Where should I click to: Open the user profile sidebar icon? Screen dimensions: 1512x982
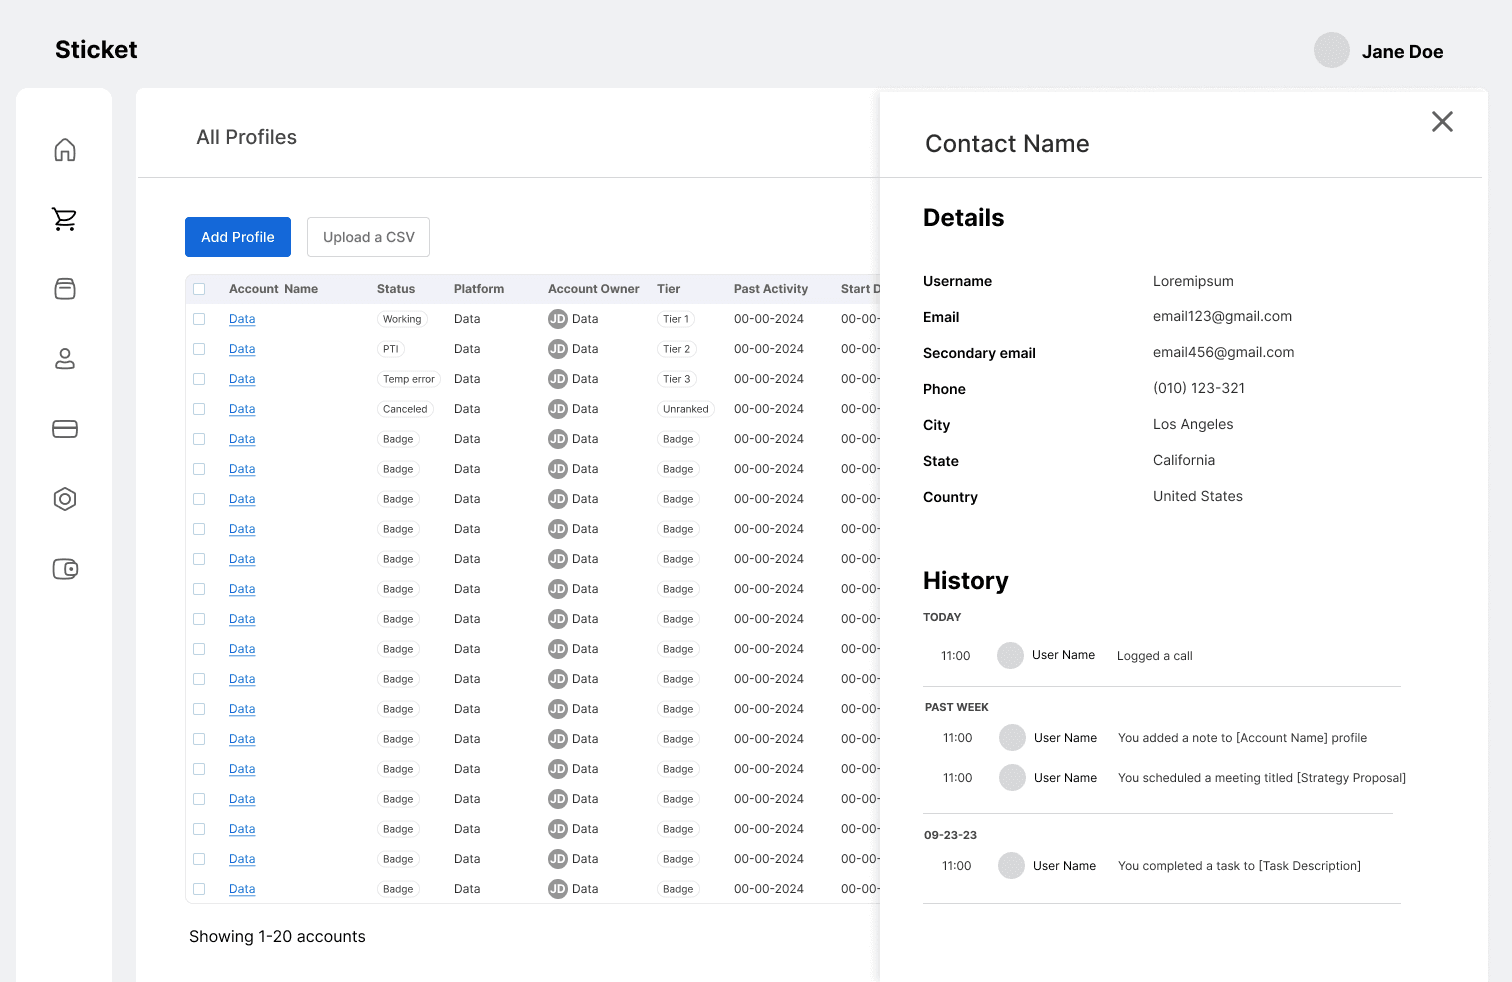(65, 359)
